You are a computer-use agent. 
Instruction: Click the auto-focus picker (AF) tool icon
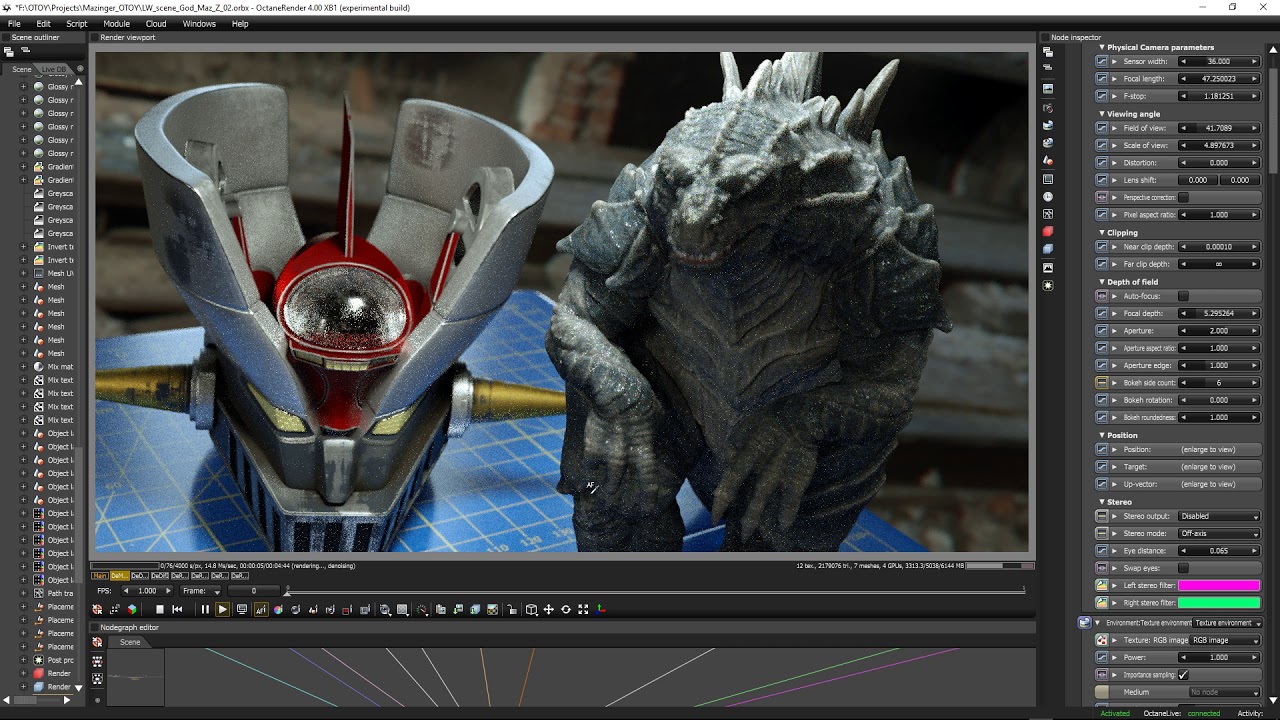[x=261, y=609]
